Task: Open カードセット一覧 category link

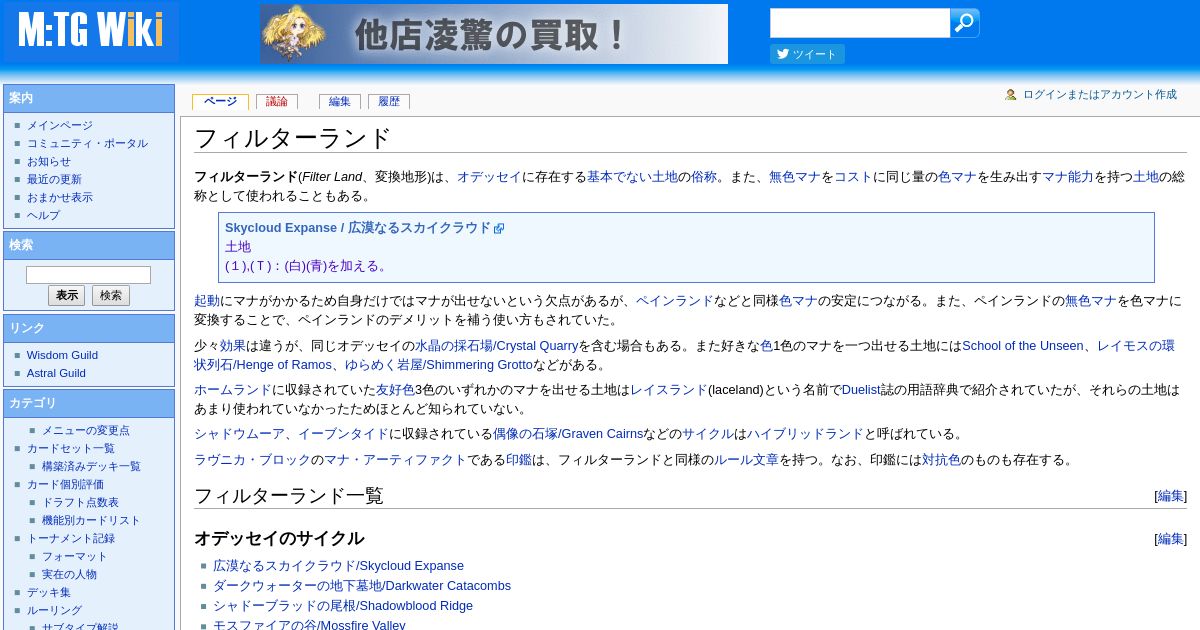Action: click(x=71, y=449)
